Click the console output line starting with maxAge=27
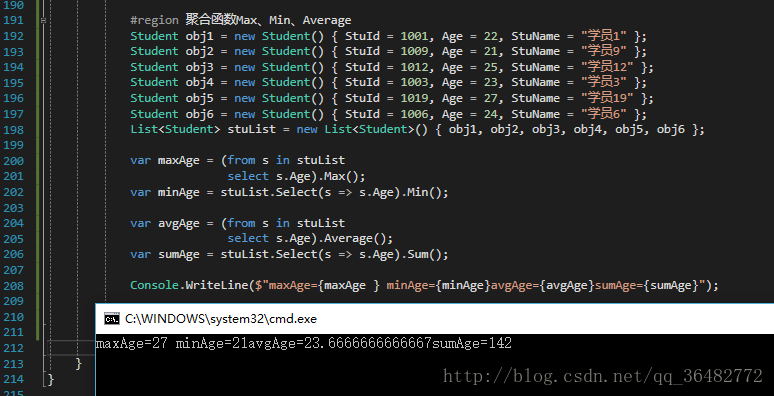774x396 pixels. coord(304,343)
